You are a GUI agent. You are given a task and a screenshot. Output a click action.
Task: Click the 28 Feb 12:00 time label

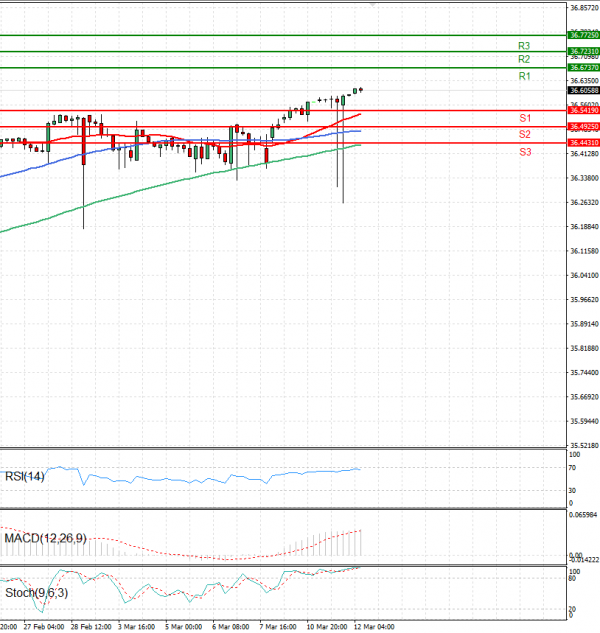(x=91, y=627)
